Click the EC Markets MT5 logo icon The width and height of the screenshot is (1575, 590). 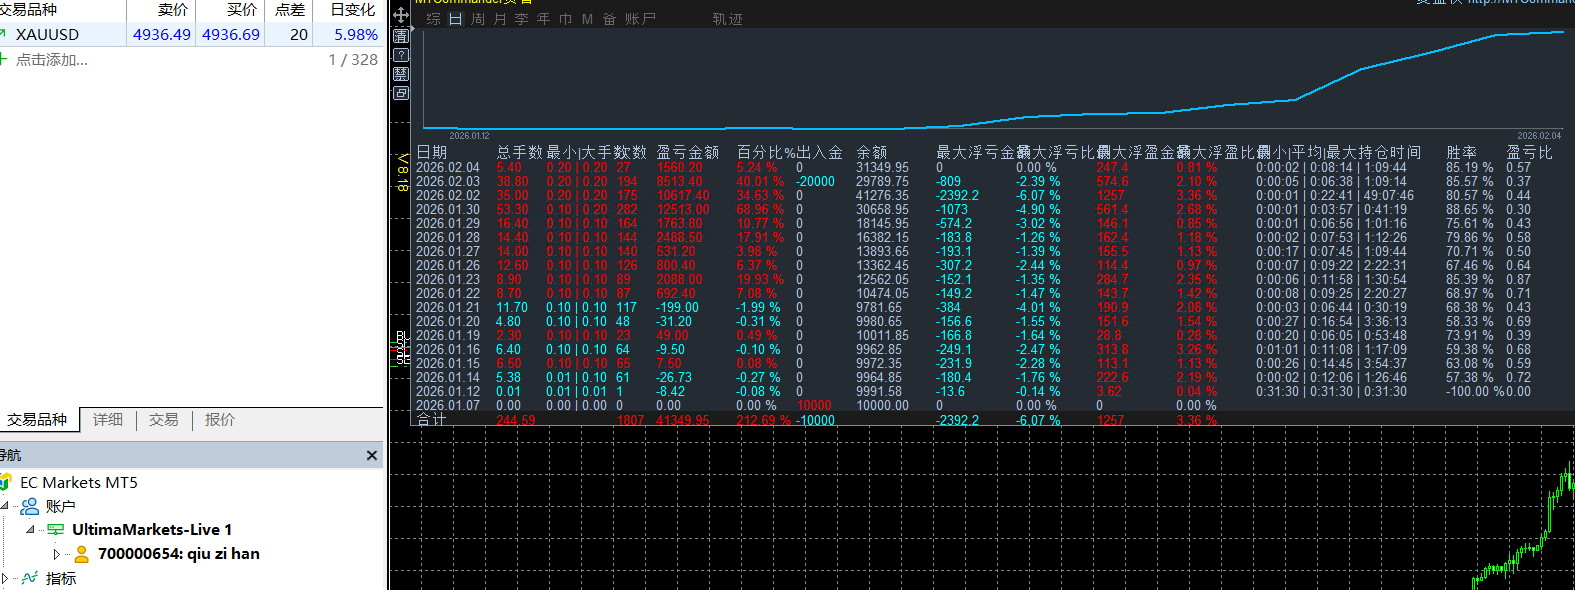tap(6, 482)
